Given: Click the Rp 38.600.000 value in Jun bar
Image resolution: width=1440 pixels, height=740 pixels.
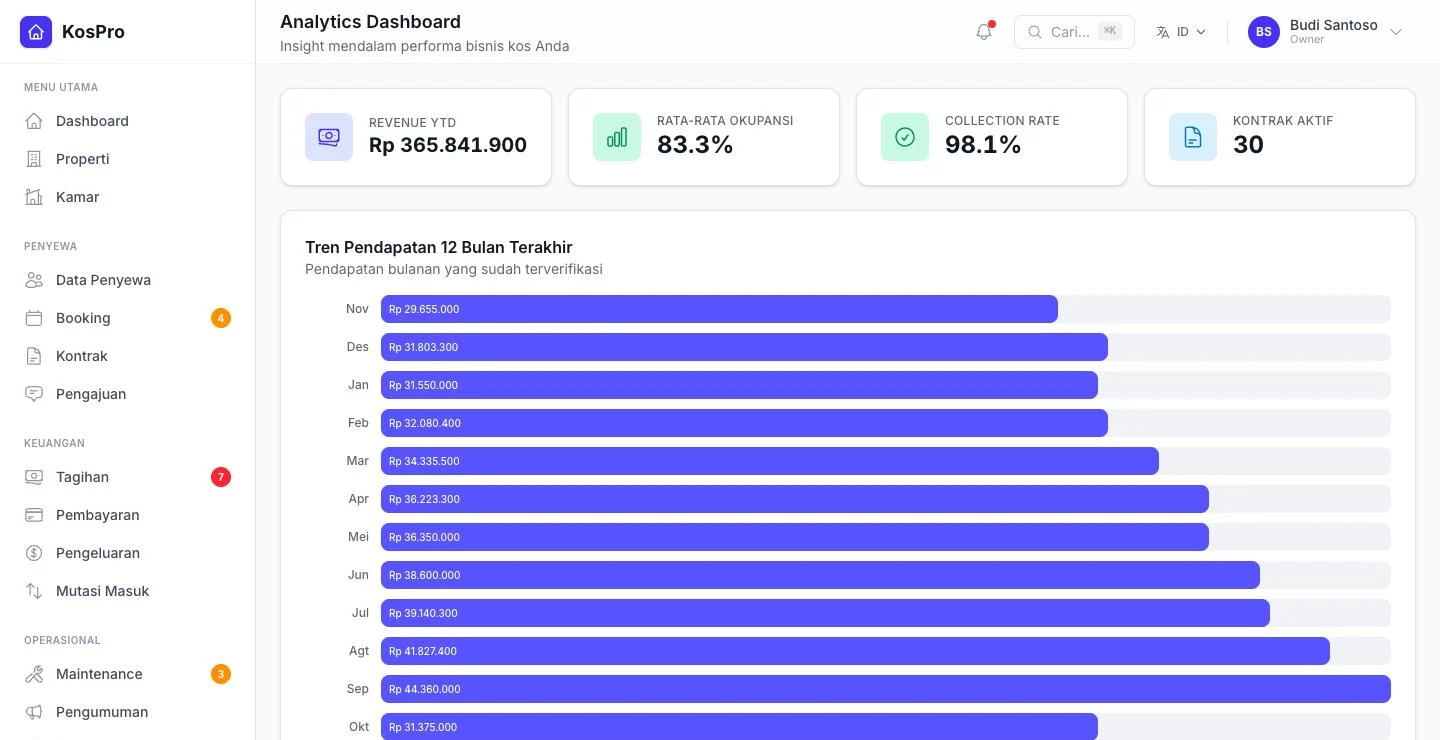Looking at the screenshot, I should (424, 575).
